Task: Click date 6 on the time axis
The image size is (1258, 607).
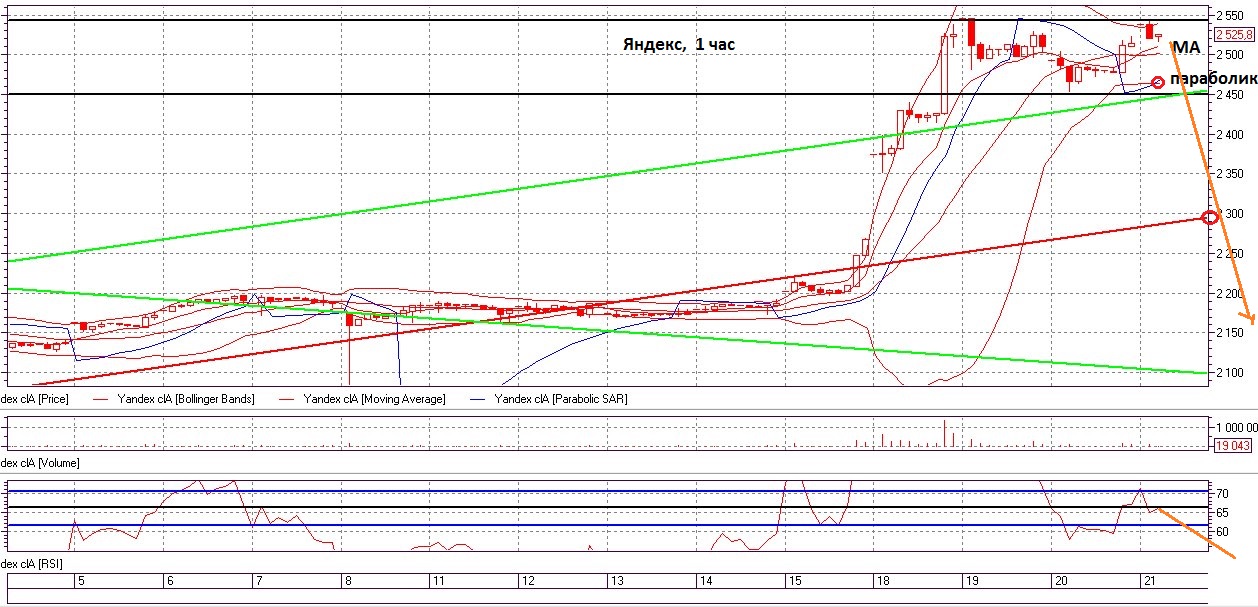Action: pyautogui.click(x=169, y=581)
